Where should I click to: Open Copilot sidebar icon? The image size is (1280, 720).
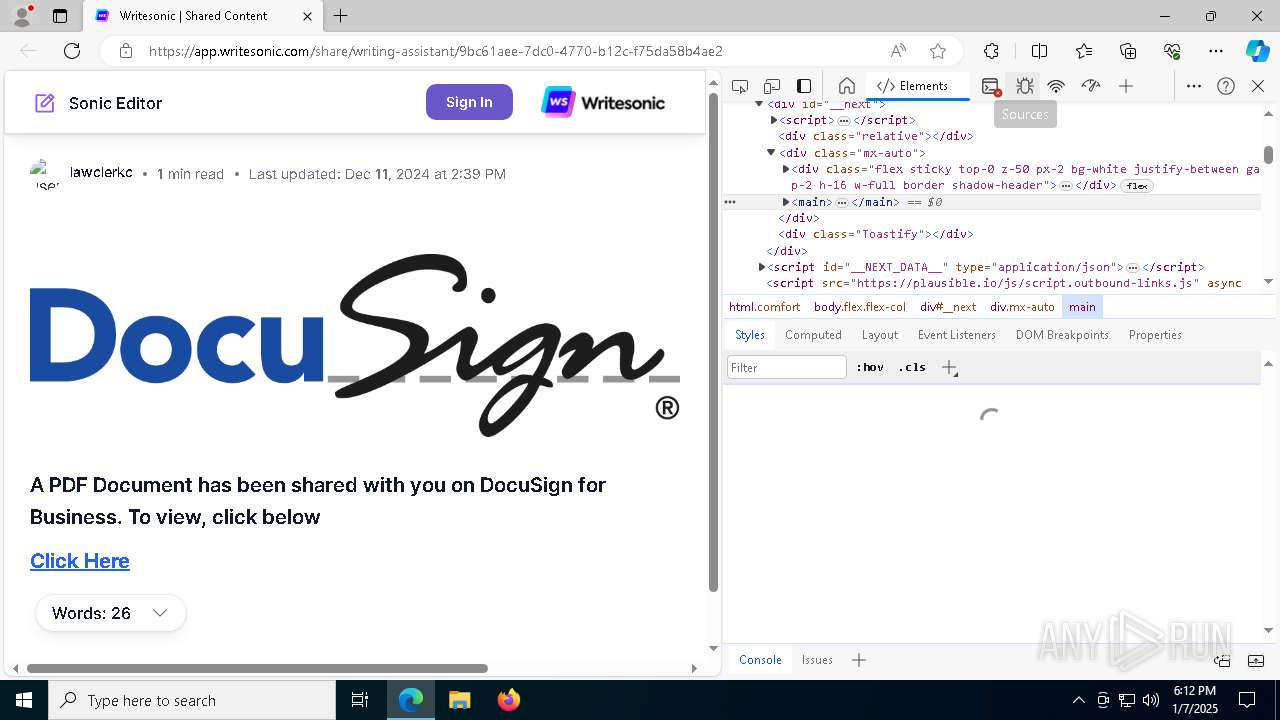[x=1257, y=51]
